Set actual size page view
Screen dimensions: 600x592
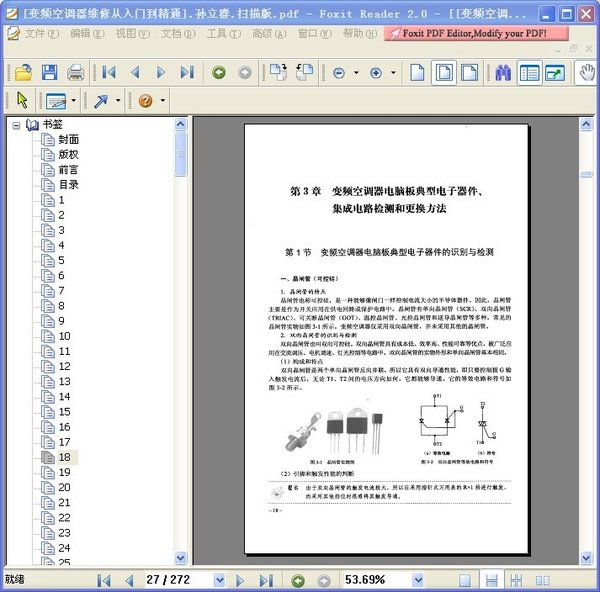click(417, 72)
